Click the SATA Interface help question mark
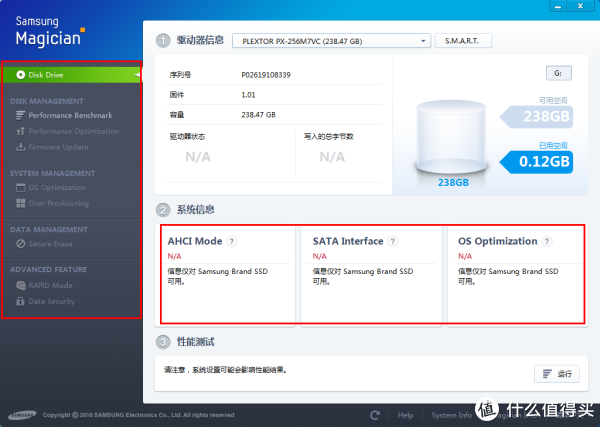Viewport: 600px width, 427px height. point(393,241)
